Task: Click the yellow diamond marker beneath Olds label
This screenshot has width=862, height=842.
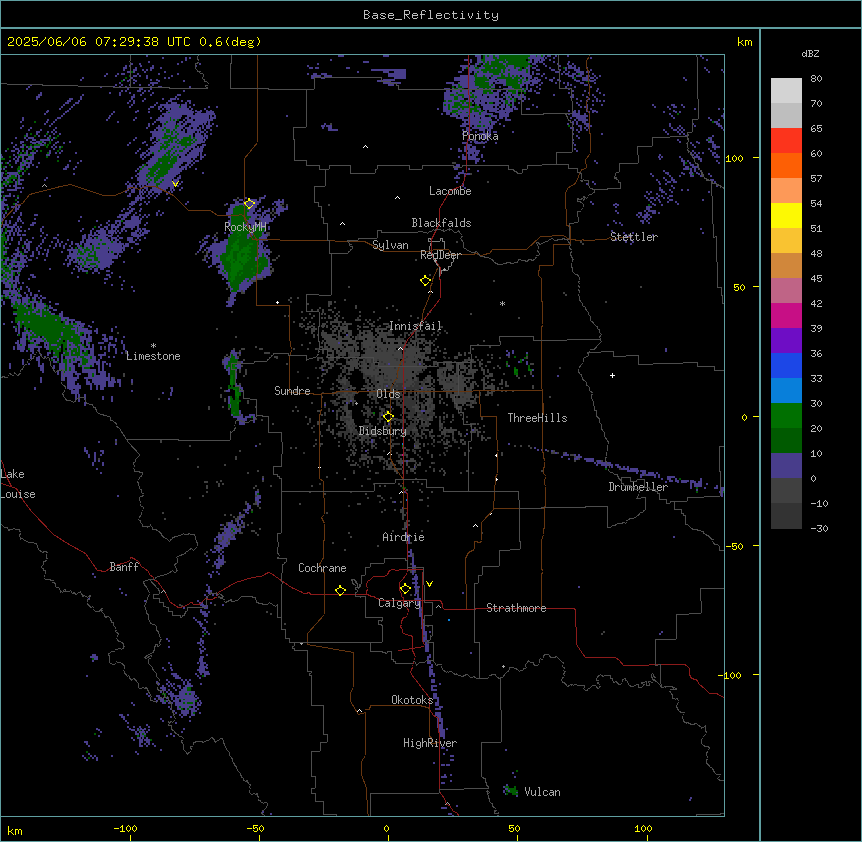Action: (388, 417)
